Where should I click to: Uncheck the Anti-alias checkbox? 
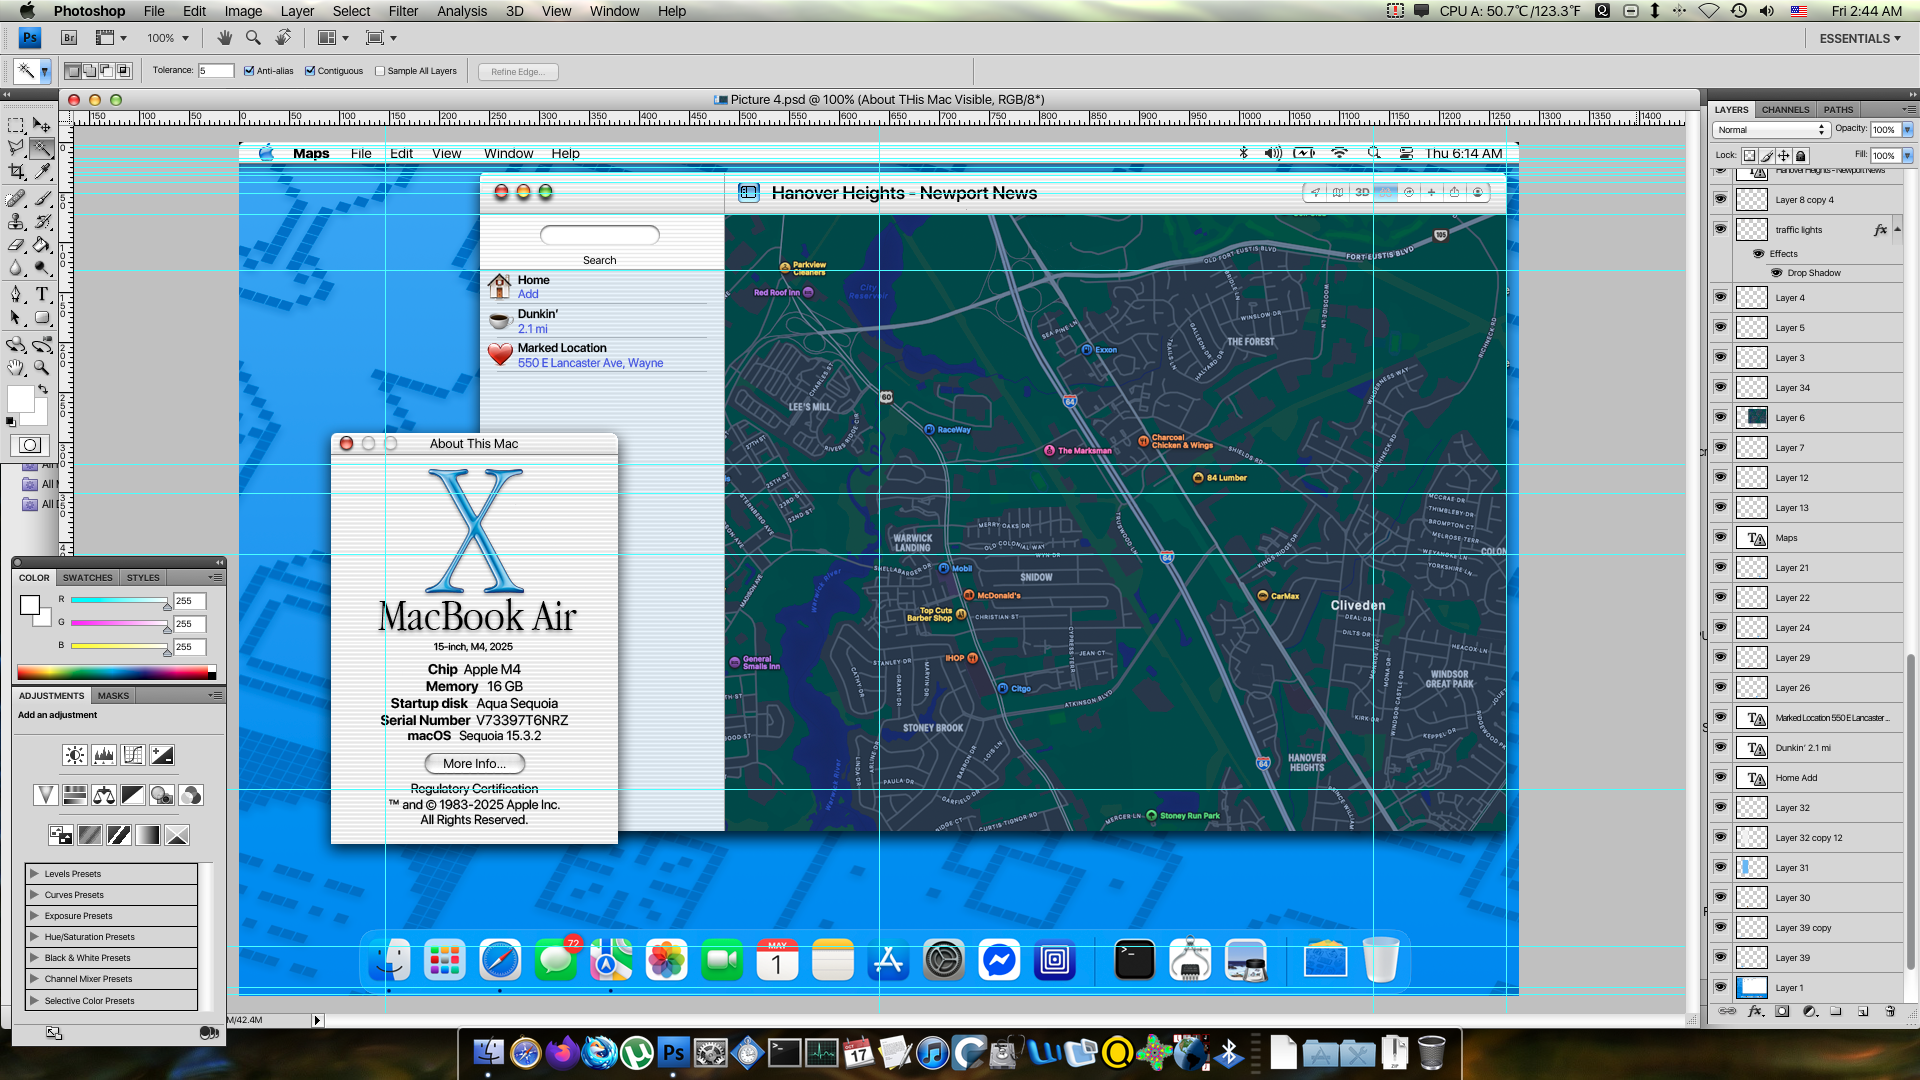pos(249,71)
